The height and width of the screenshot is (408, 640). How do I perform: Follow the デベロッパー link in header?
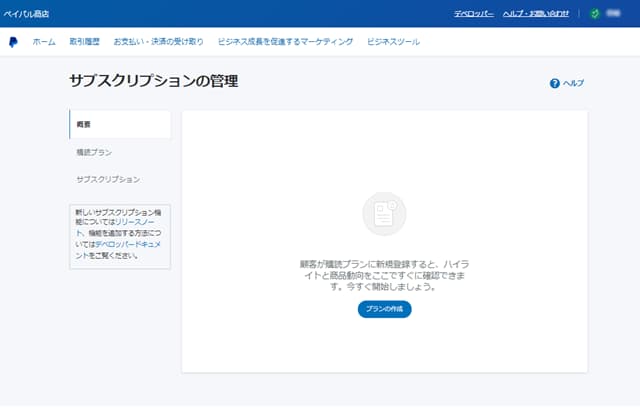(x=473, y=14)
